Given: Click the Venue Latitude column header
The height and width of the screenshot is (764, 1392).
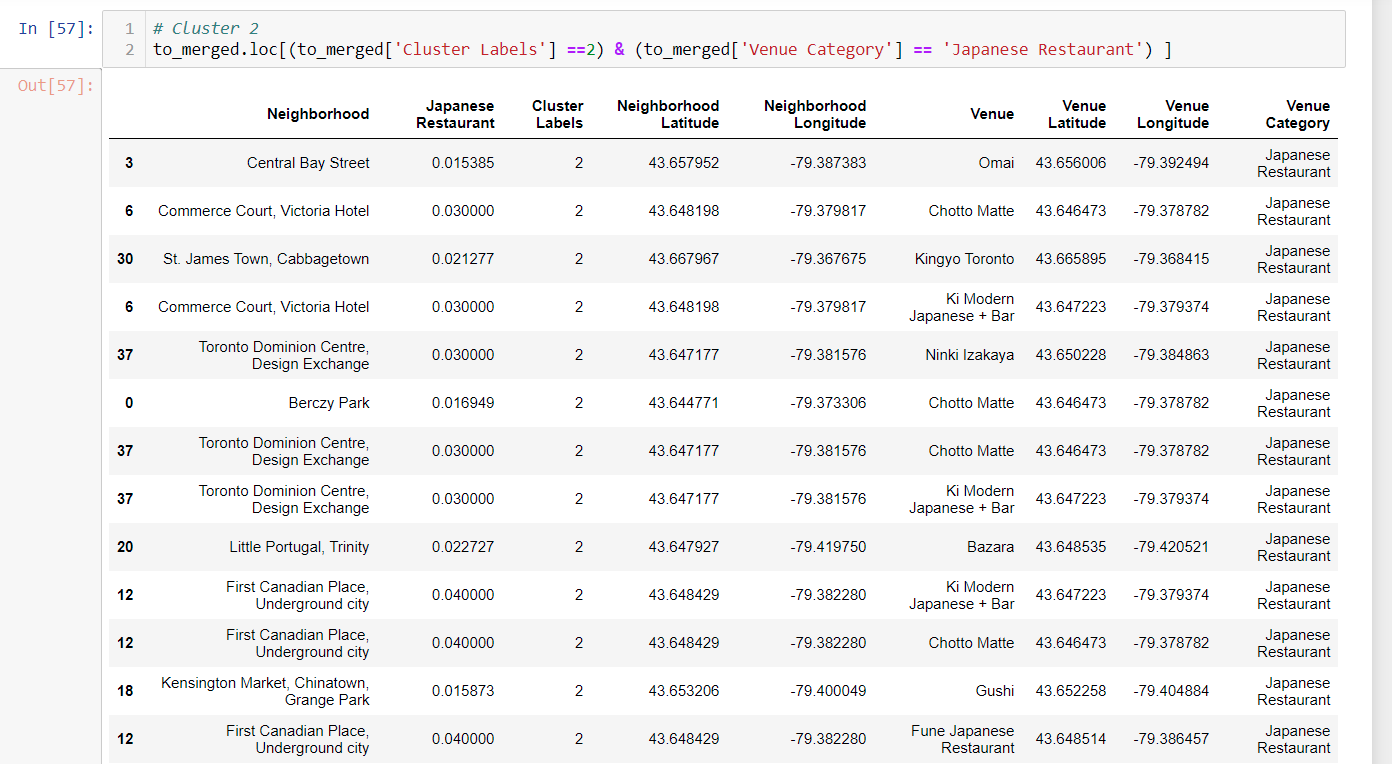Looking at the screenshot, I should (1077, 114).
